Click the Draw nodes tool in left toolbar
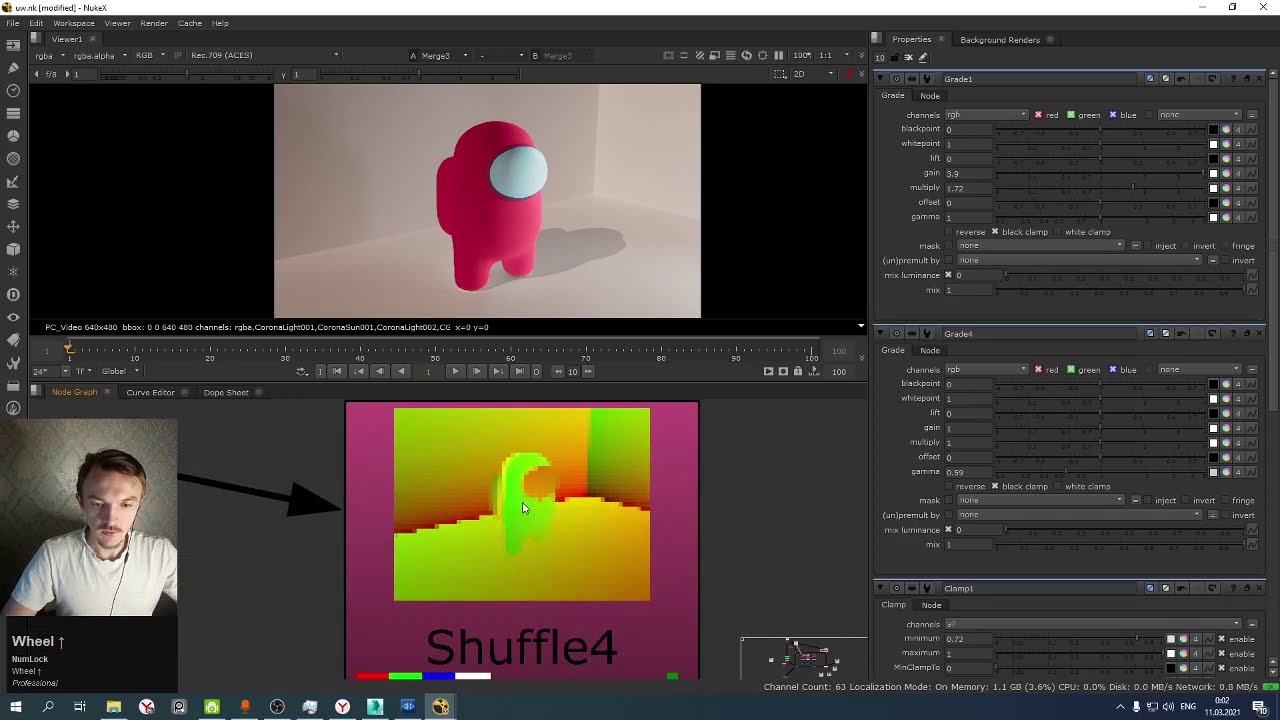This screenshot has height=720, width=1280. click(x=13, y=68)
